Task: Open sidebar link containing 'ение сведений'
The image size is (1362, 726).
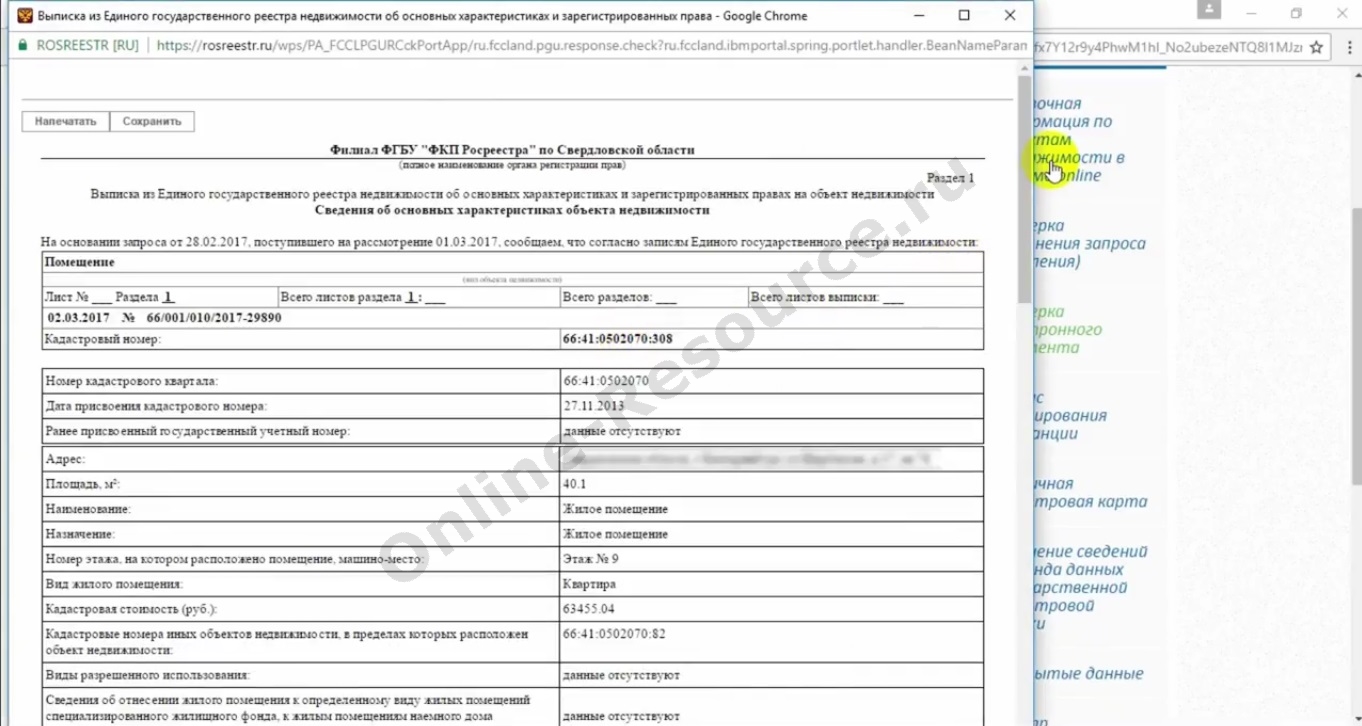Action: coord(1090,588)
